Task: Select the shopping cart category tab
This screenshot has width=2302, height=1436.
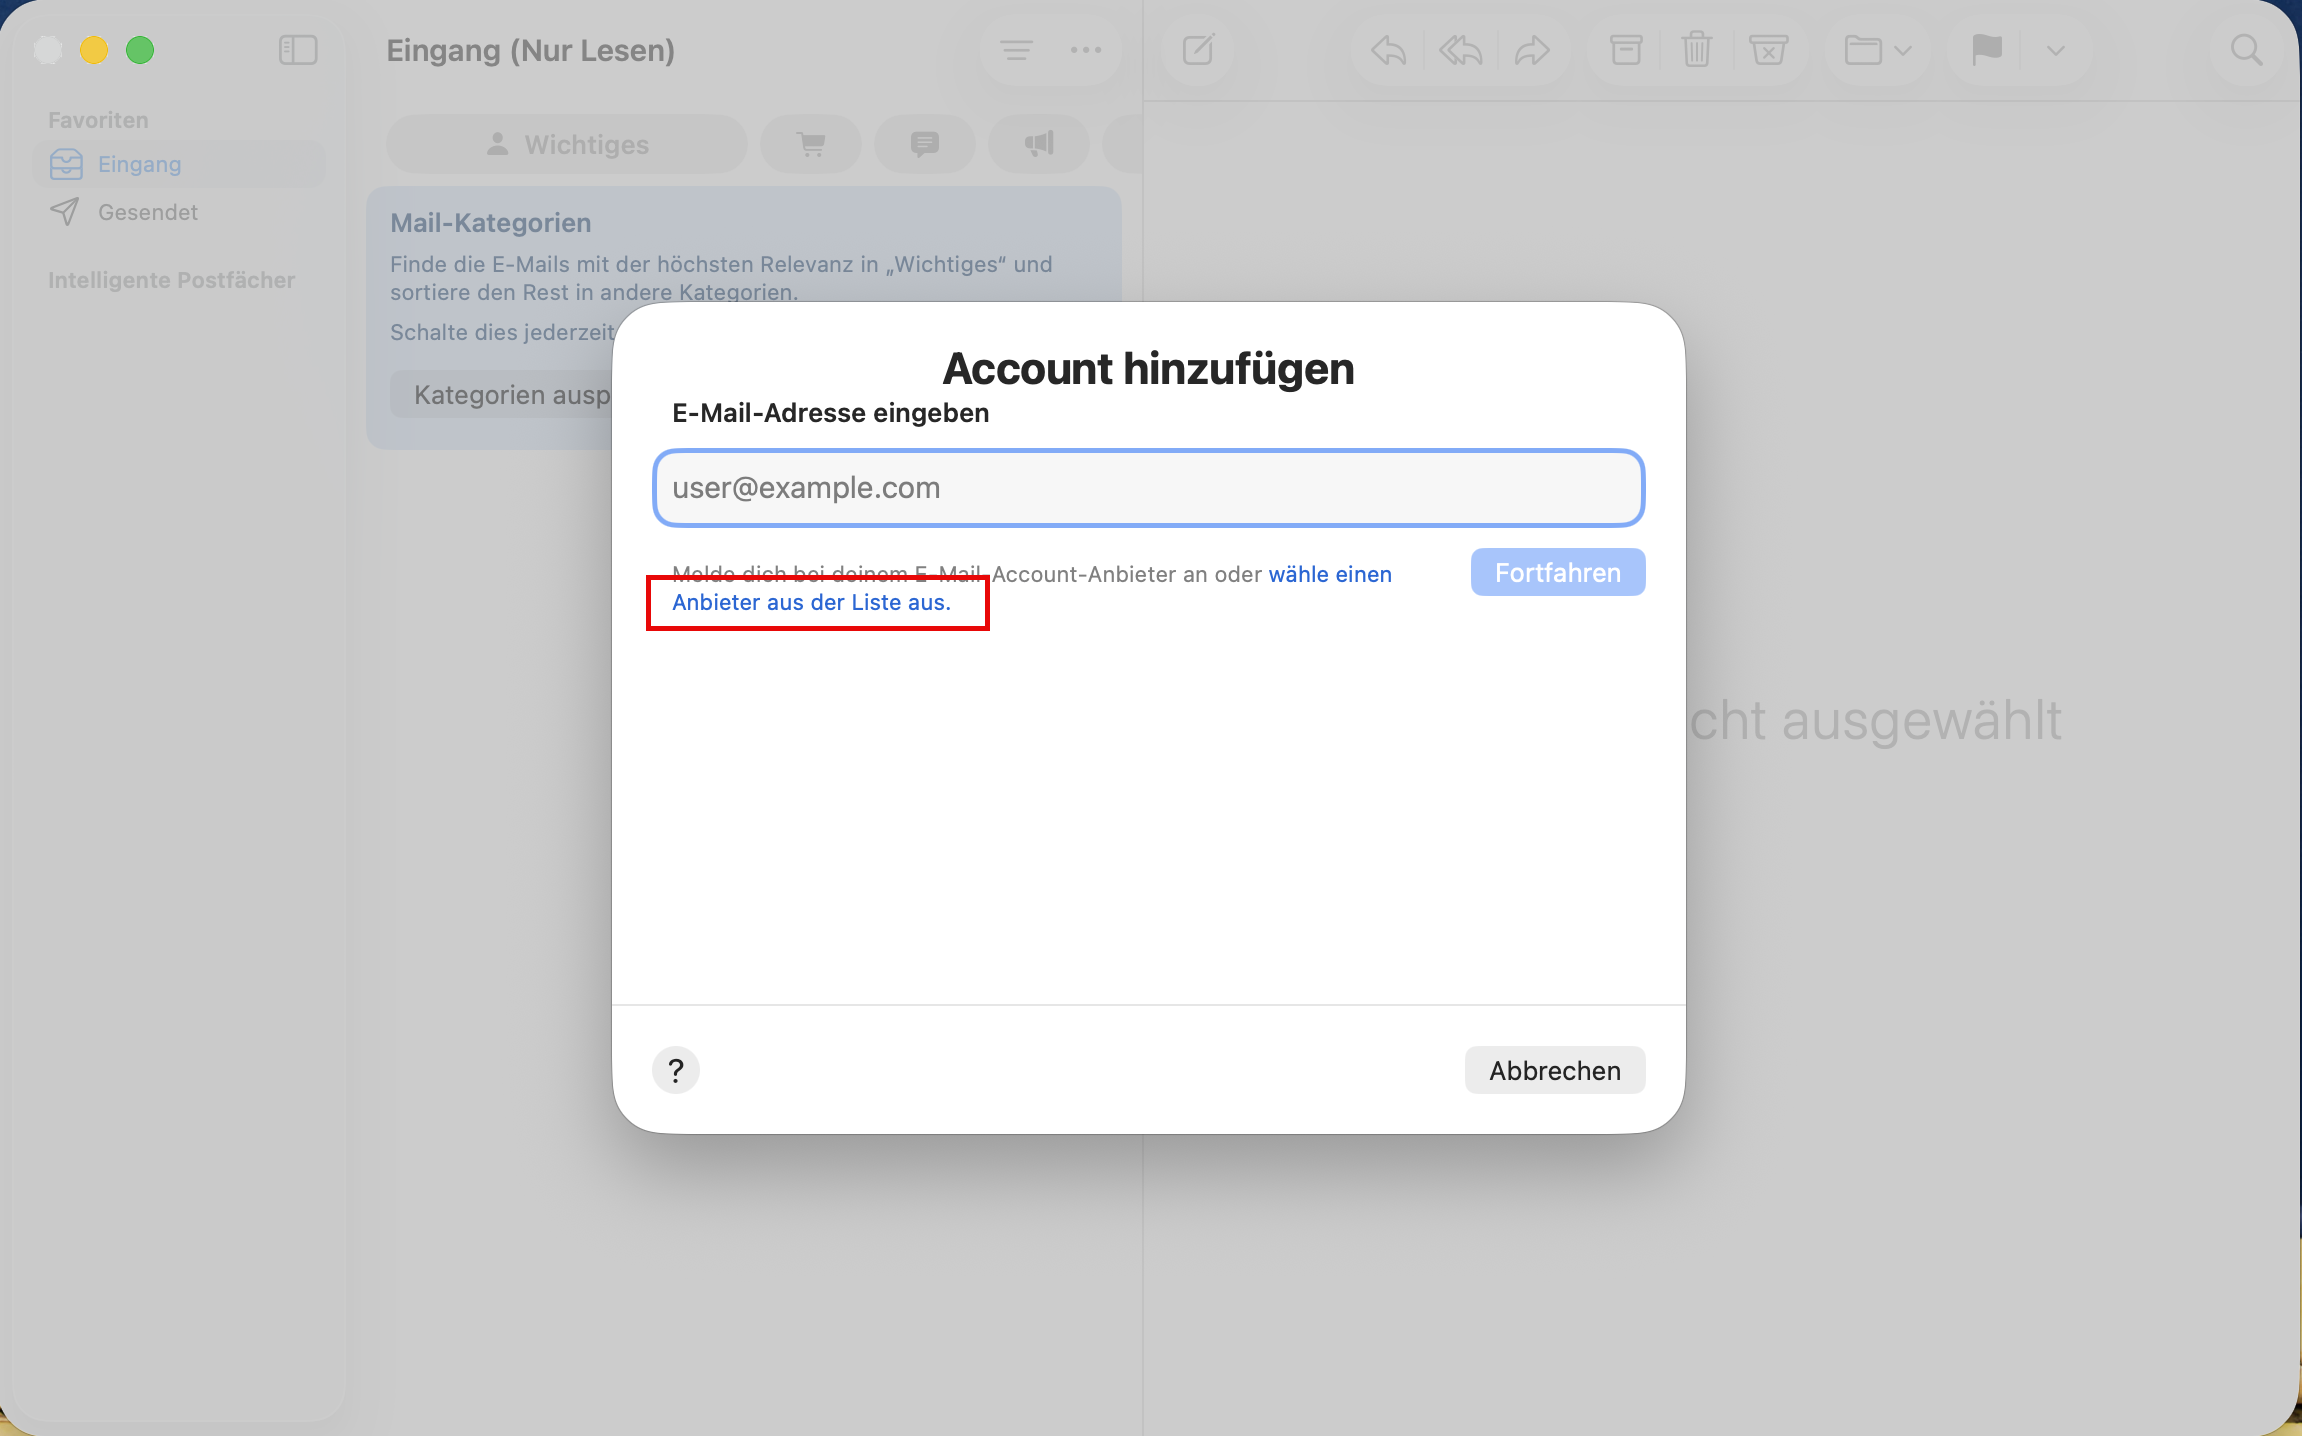Action: 811,145
